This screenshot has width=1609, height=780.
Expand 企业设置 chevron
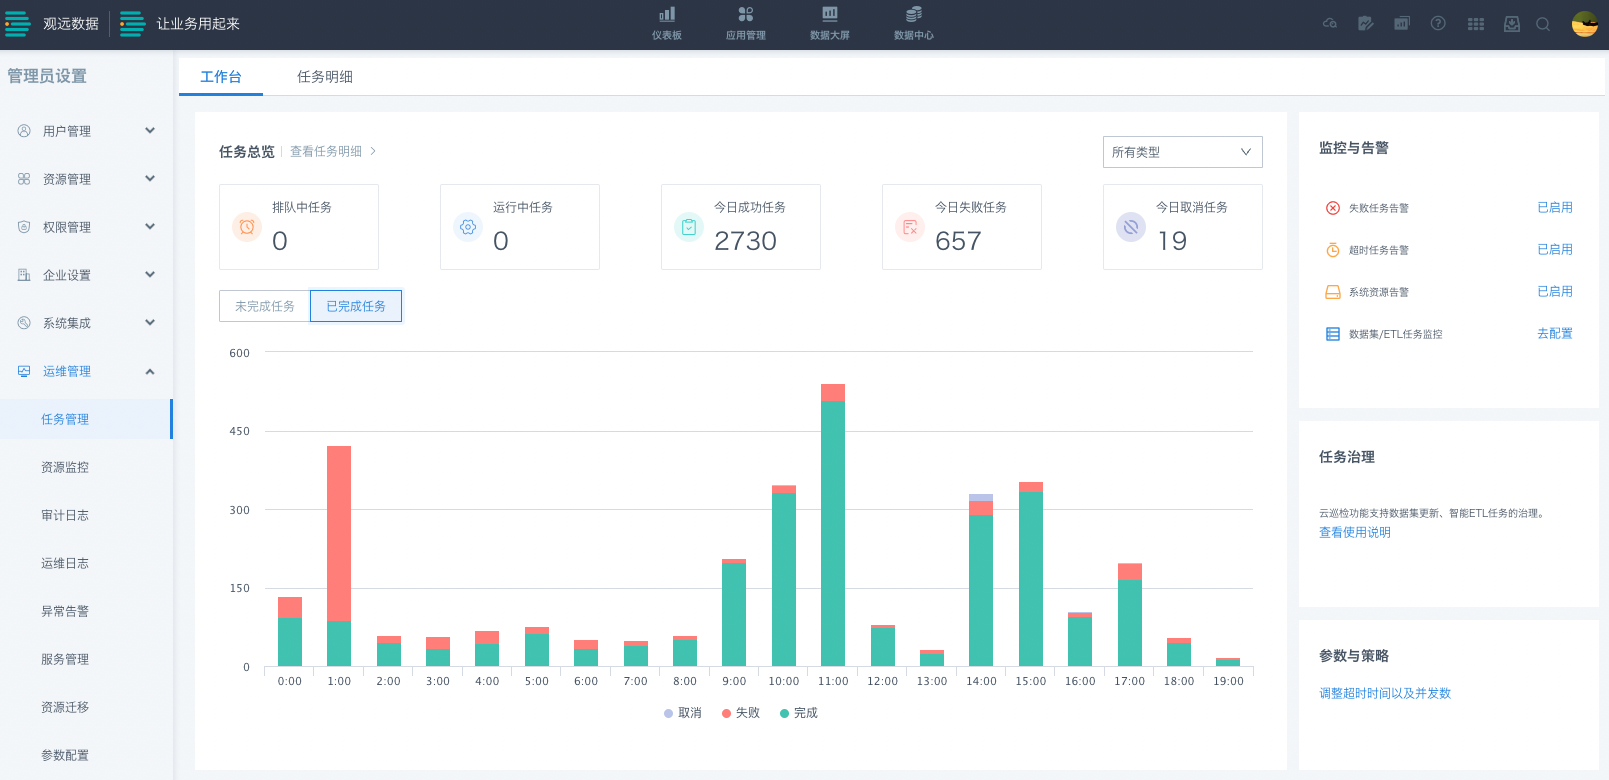[150, 275]
